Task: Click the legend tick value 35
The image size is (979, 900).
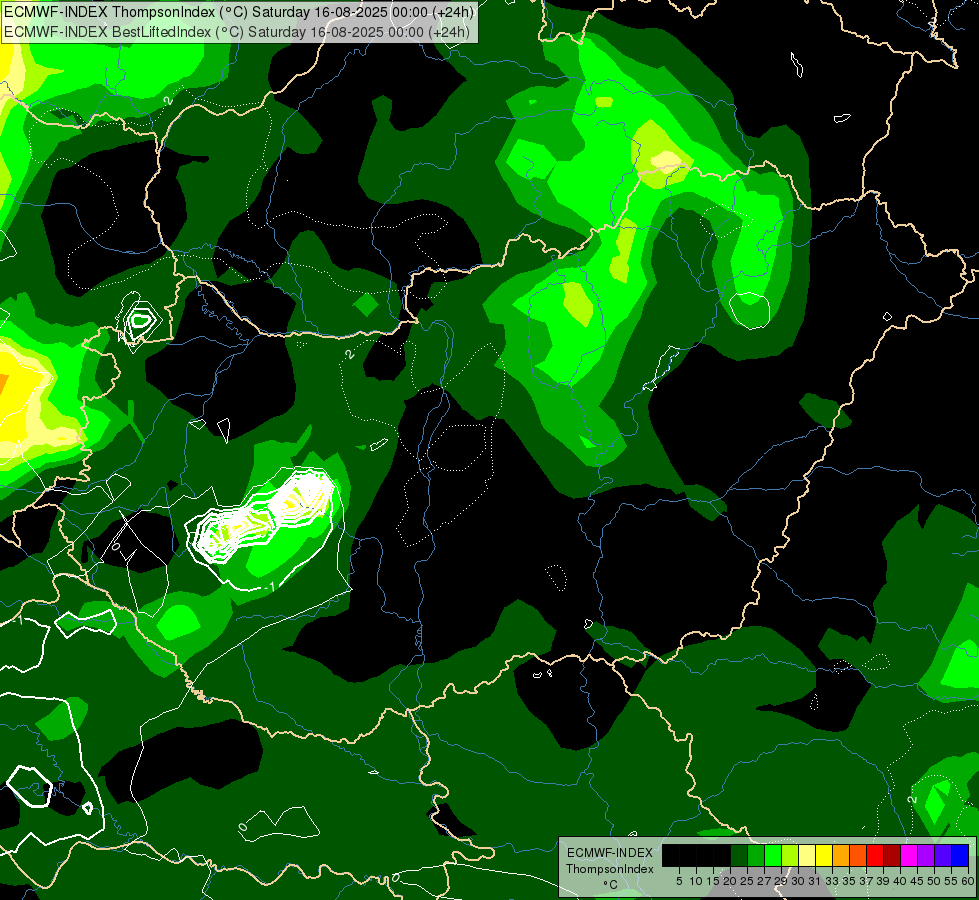Action: 849,881
